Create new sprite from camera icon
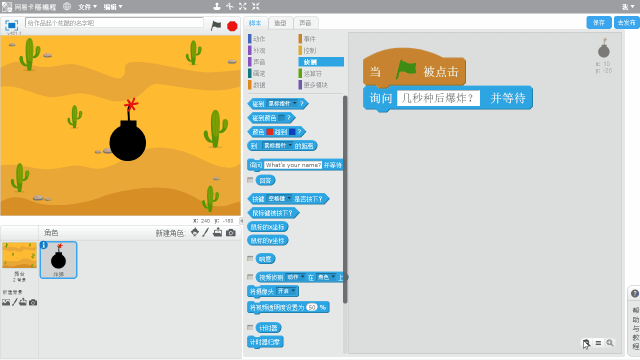The height and width of the screenshot is (360, 640). pos(231,233)
